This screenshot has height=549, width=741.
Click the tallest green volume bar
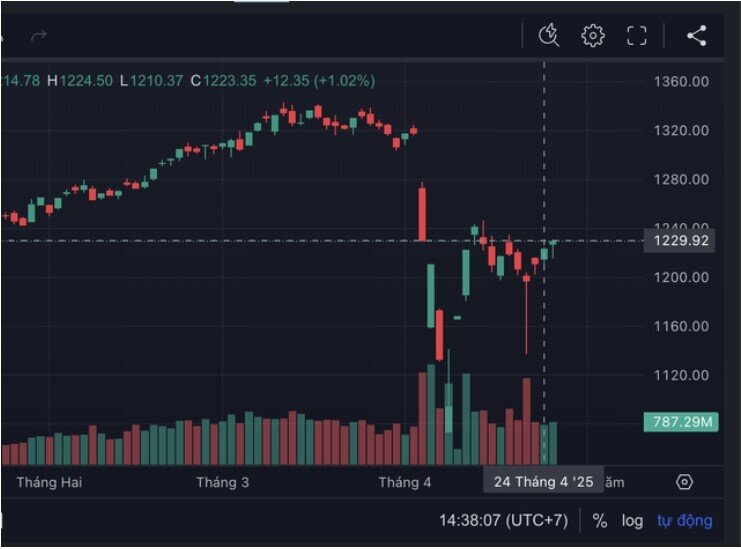point(431,414)
